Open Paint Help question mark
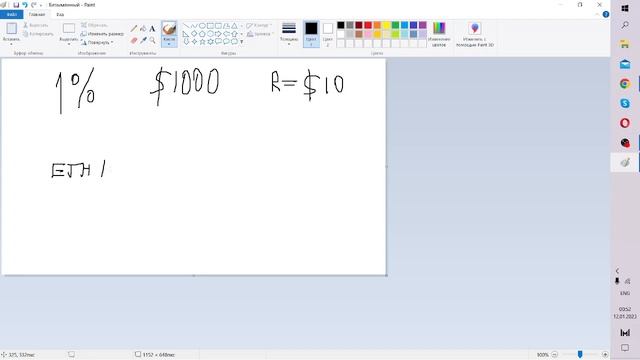 [x=606, y=14]
